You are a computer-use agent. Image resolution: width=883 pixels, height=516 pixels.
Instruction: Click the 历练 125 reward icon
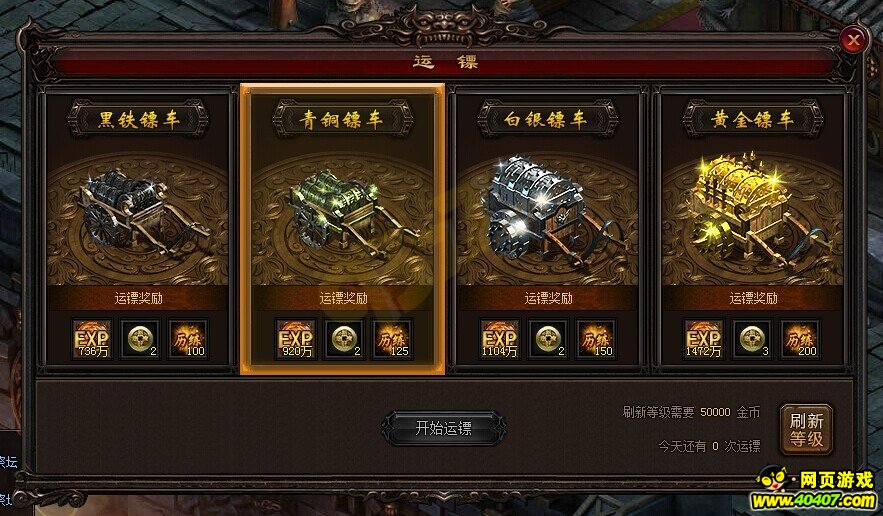point(392,339)
